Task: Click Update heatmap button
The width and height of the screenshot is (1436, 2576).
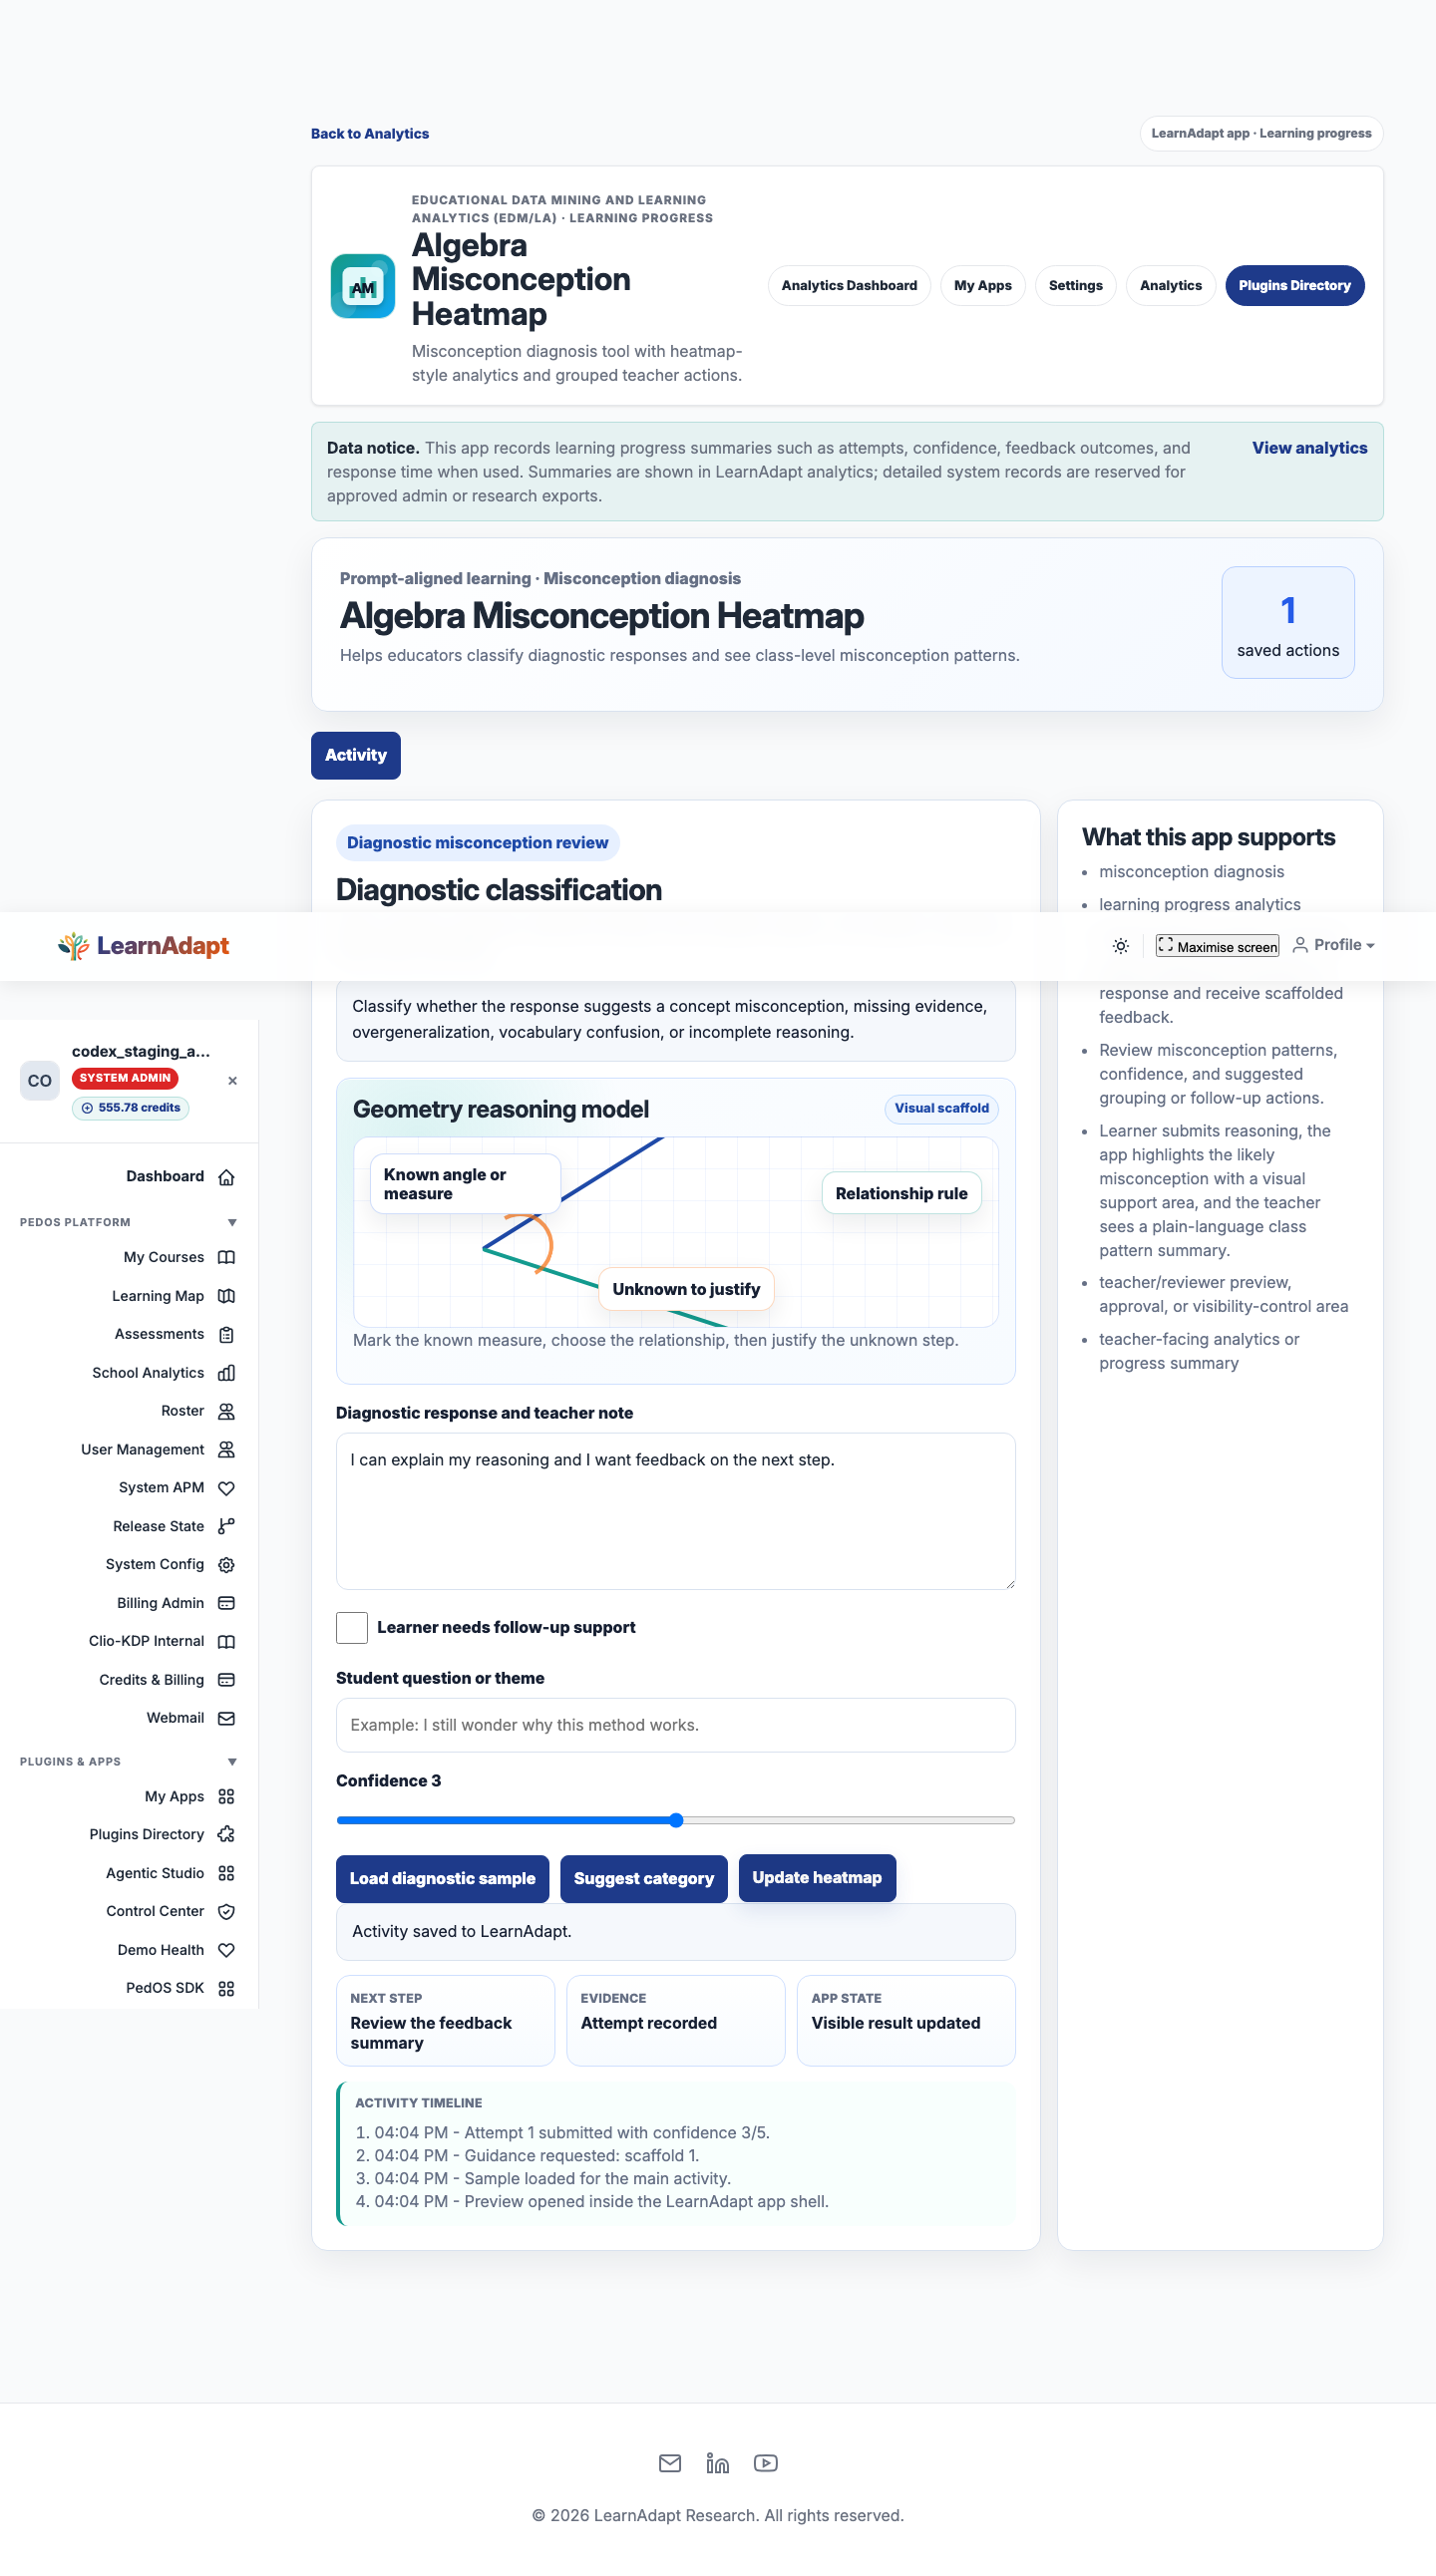Action: coord(817,1878)
